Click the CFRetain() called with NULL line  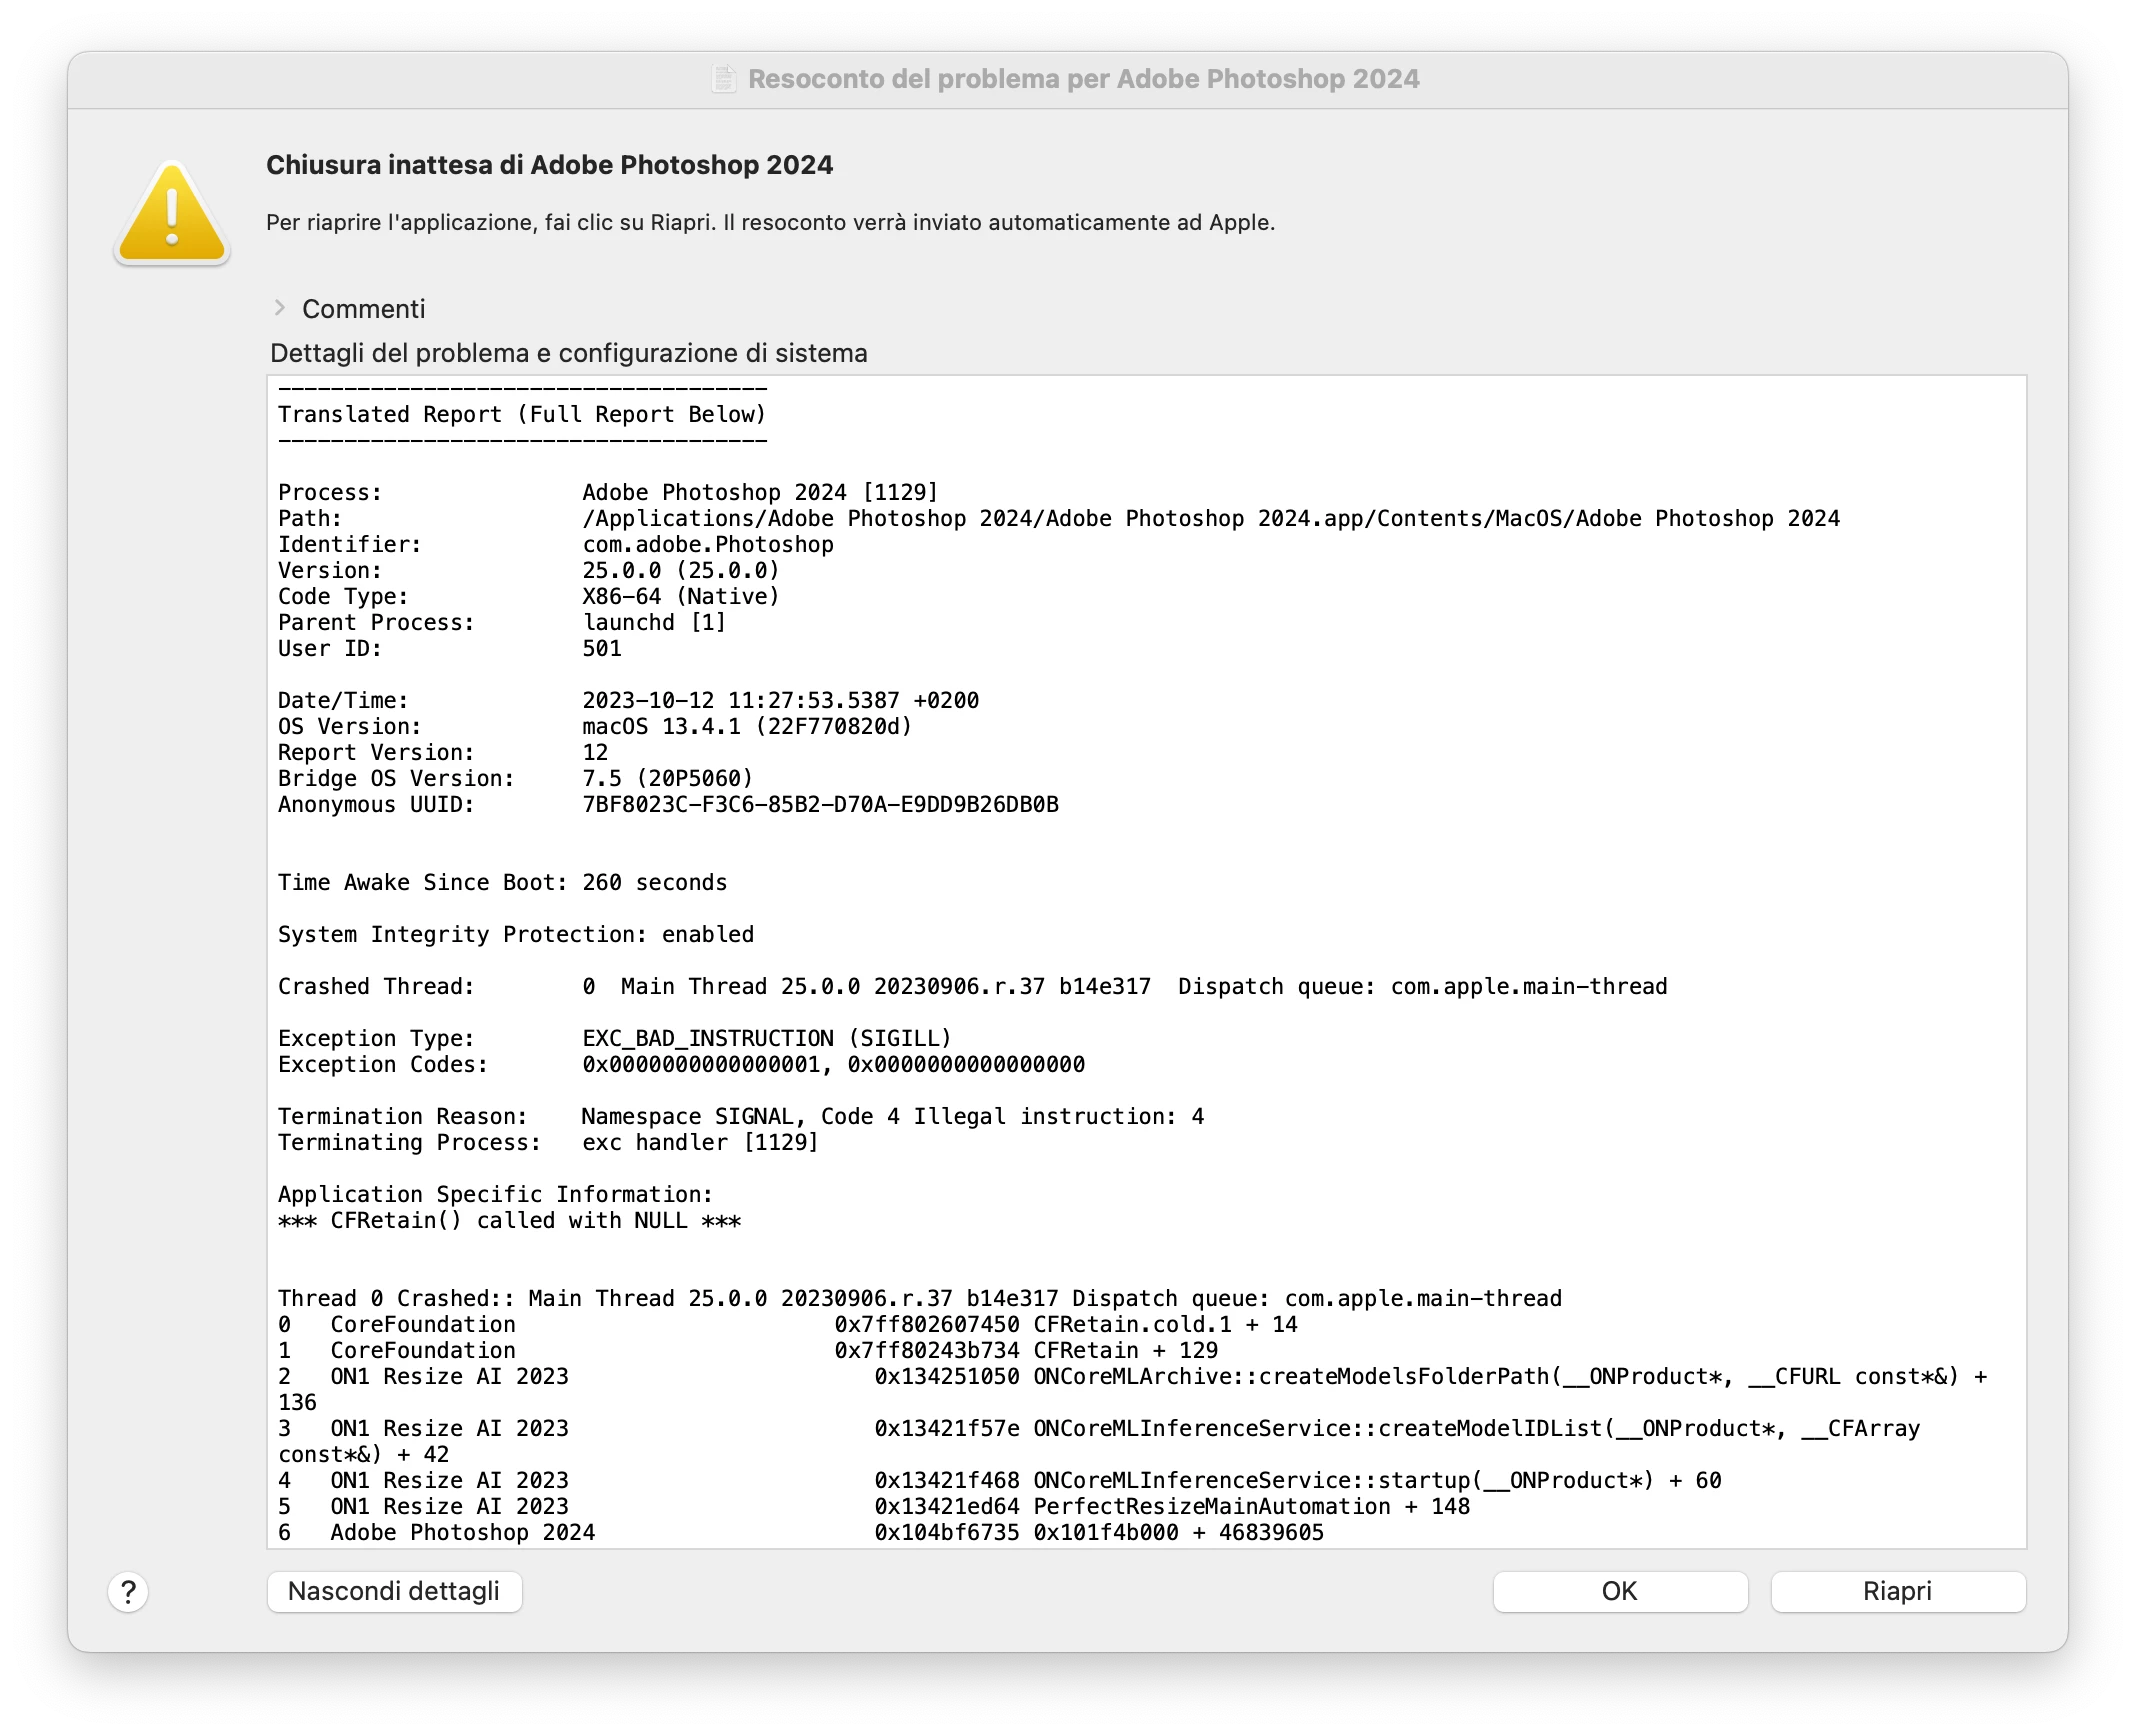coord(509,1220)
